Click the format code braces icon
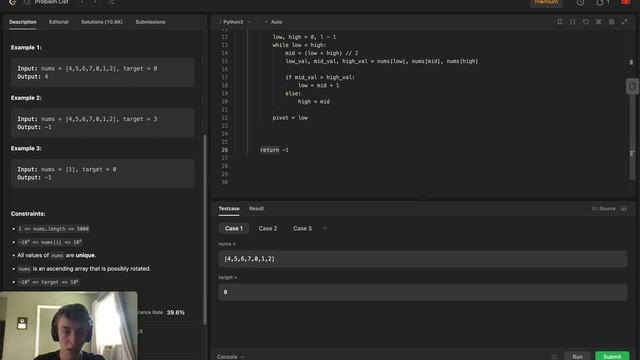640x360 pixels. tap(573, 22)
